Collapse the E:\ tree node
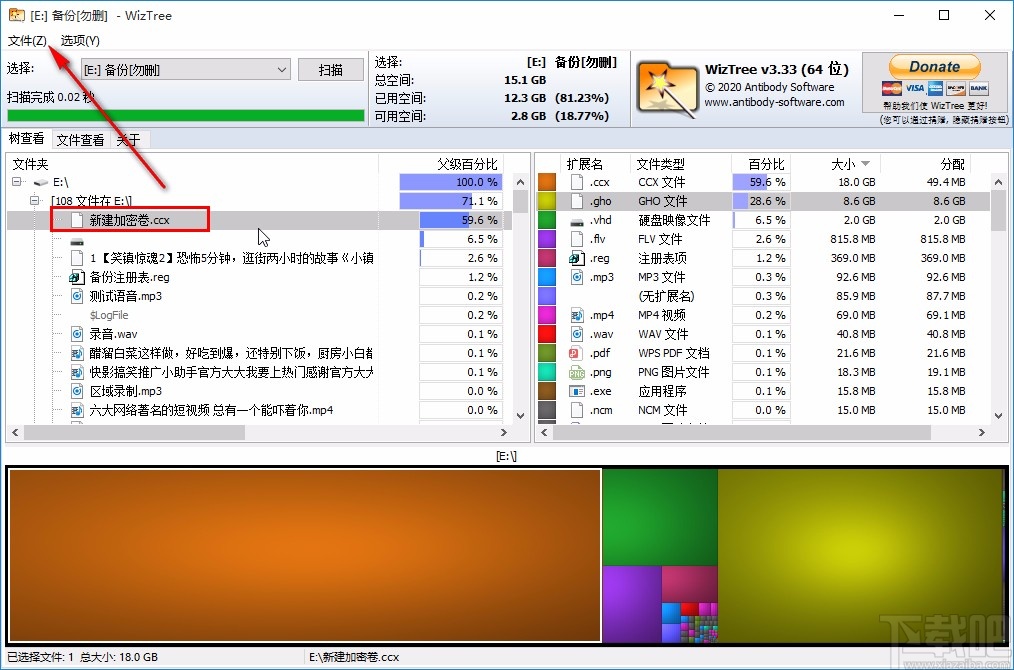This screenshot has width=1014, height=670. coord(14,181)
